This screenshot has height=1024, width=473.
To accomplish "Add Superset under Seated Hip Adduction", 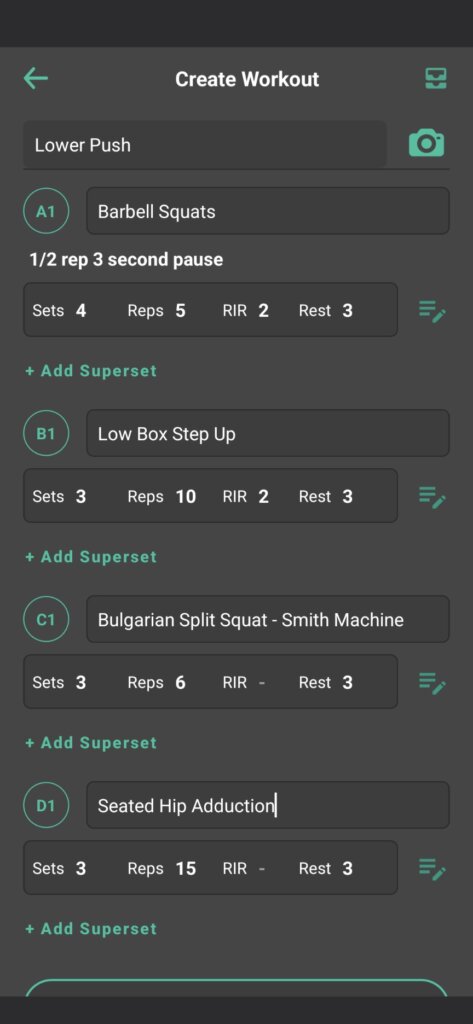I will [x=91, y=929].
